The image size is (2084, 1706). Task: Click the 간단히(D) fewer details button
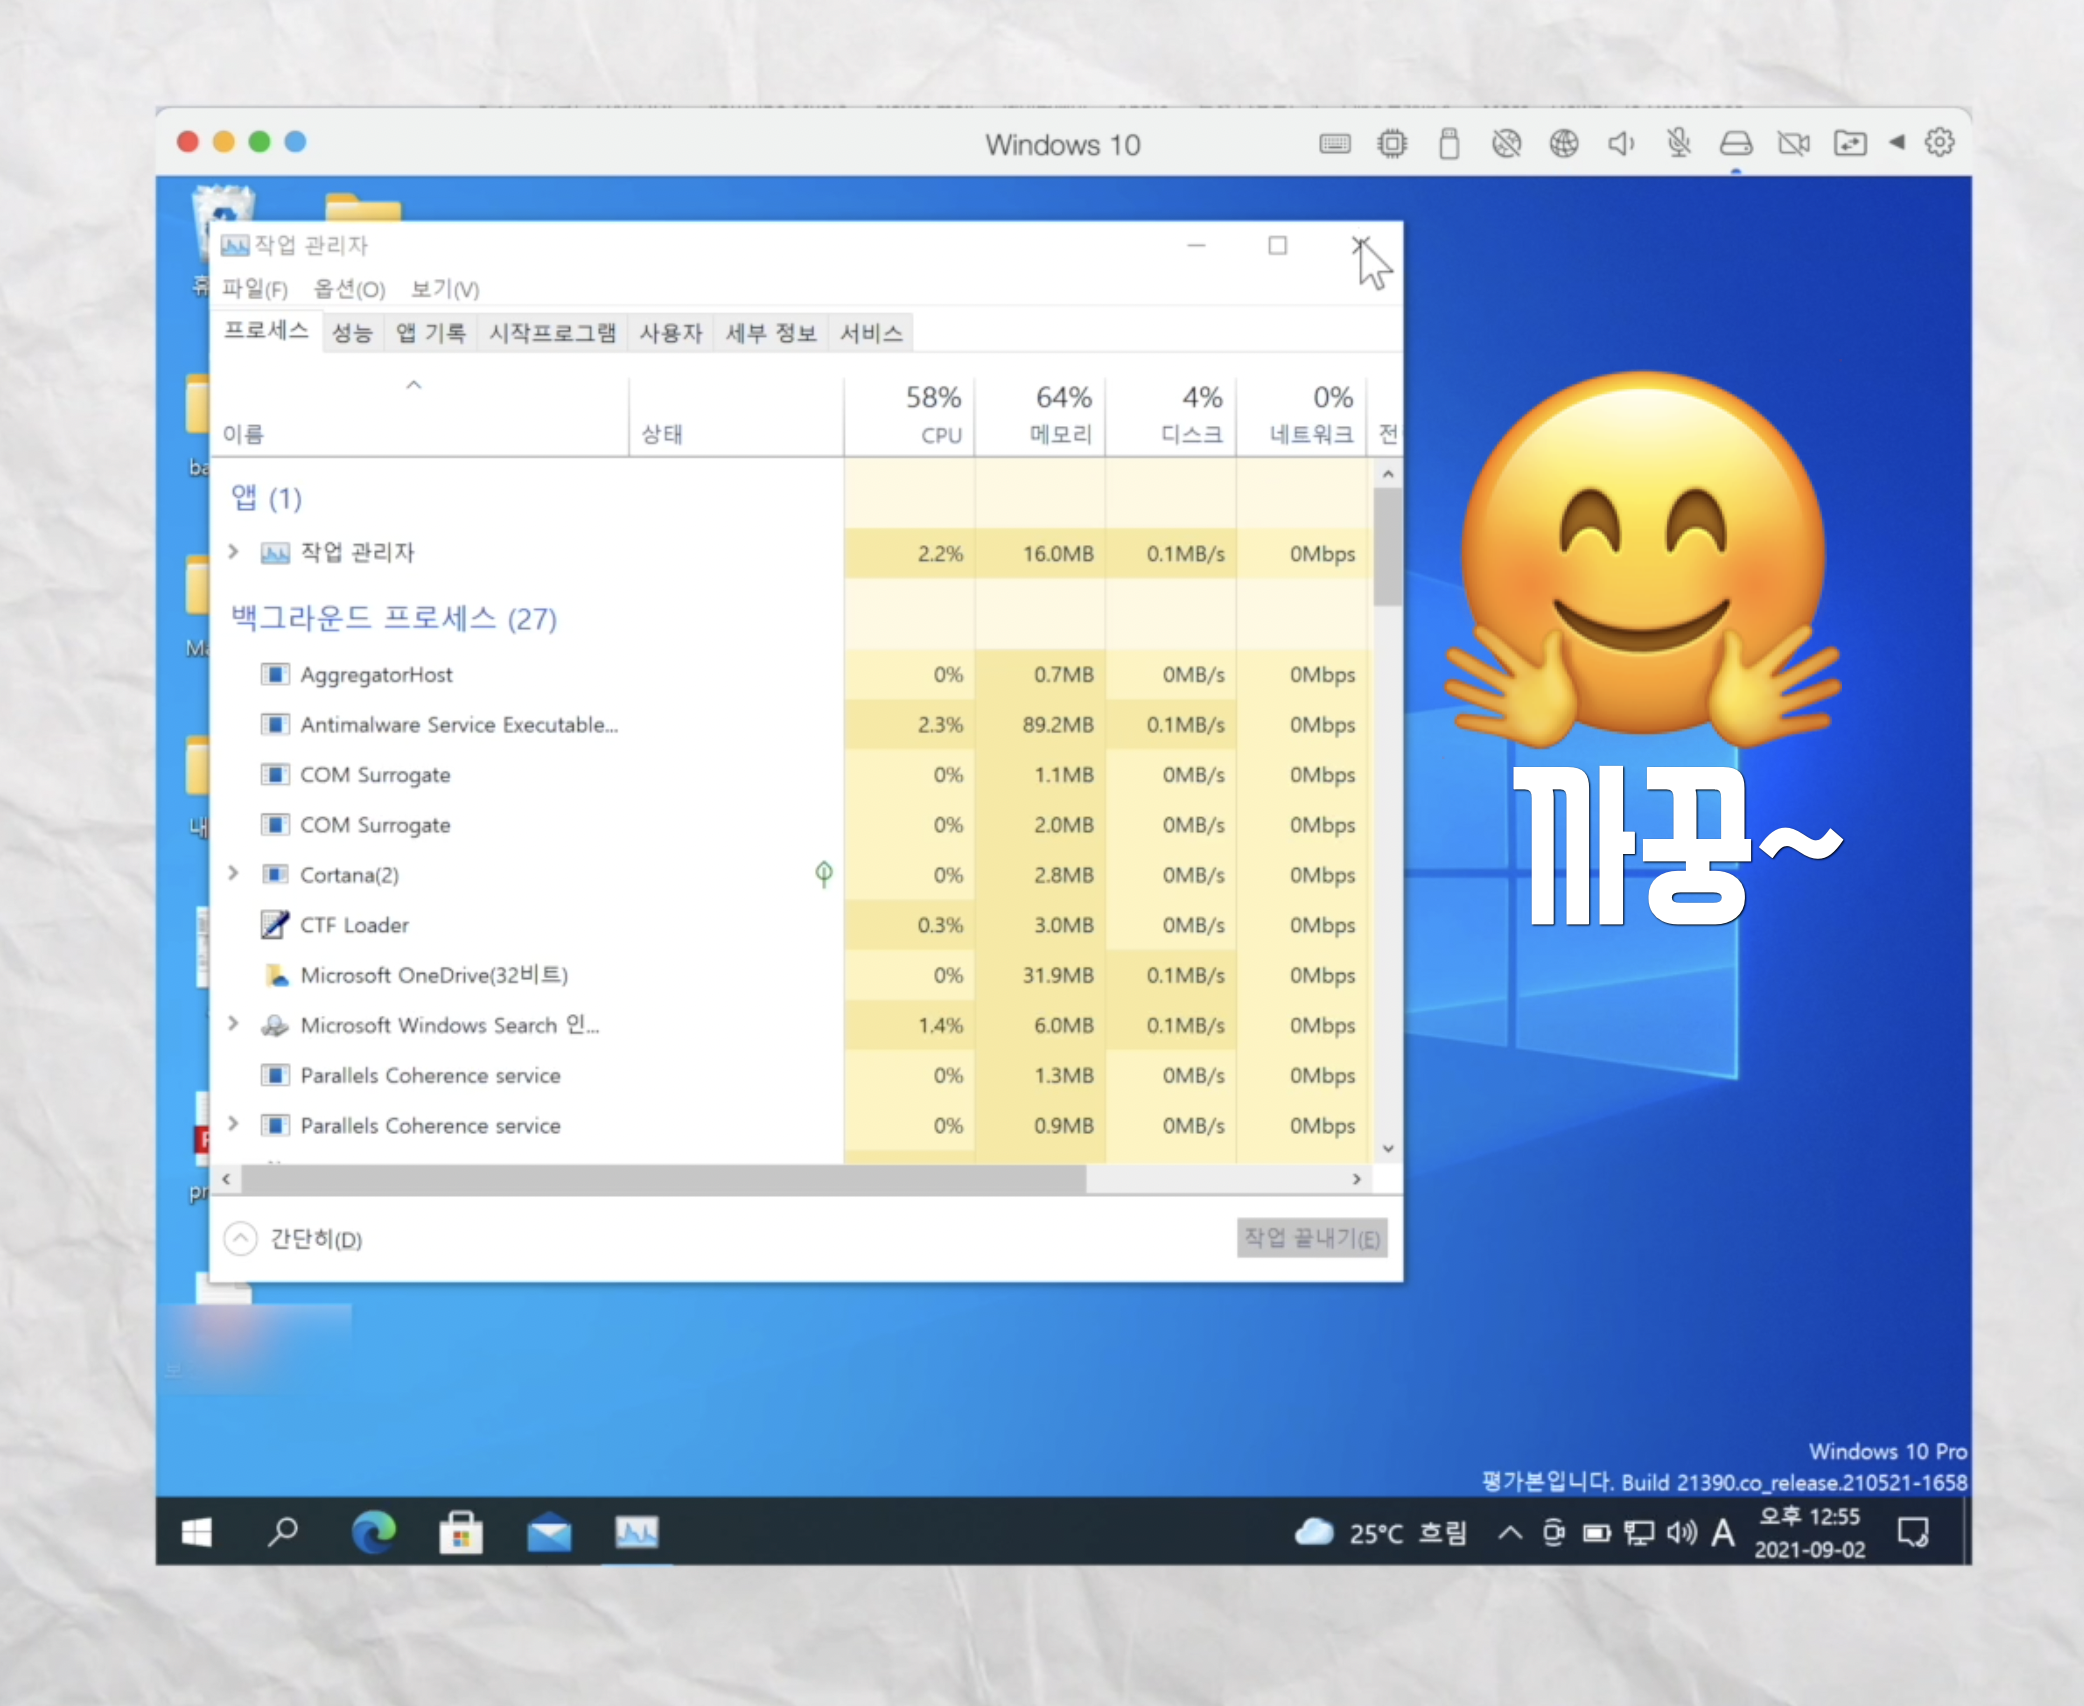click(x=294, y=1239)
